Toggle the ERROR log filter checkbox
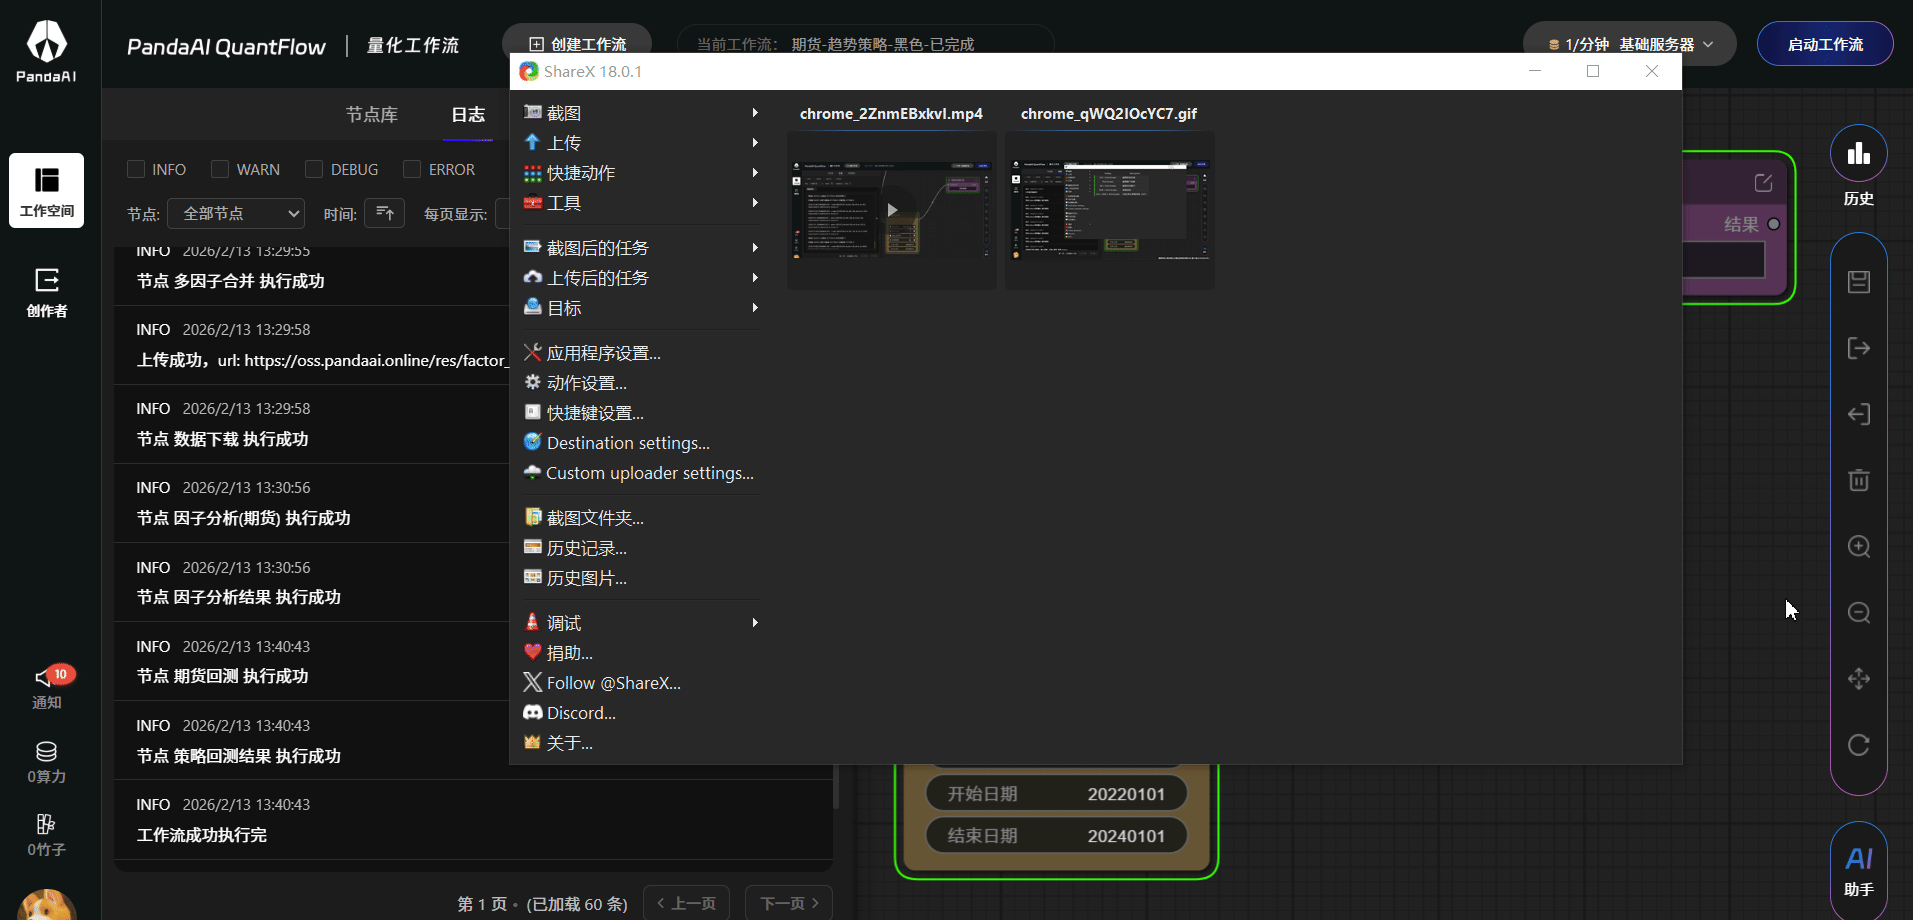 (x=412, y=169)
